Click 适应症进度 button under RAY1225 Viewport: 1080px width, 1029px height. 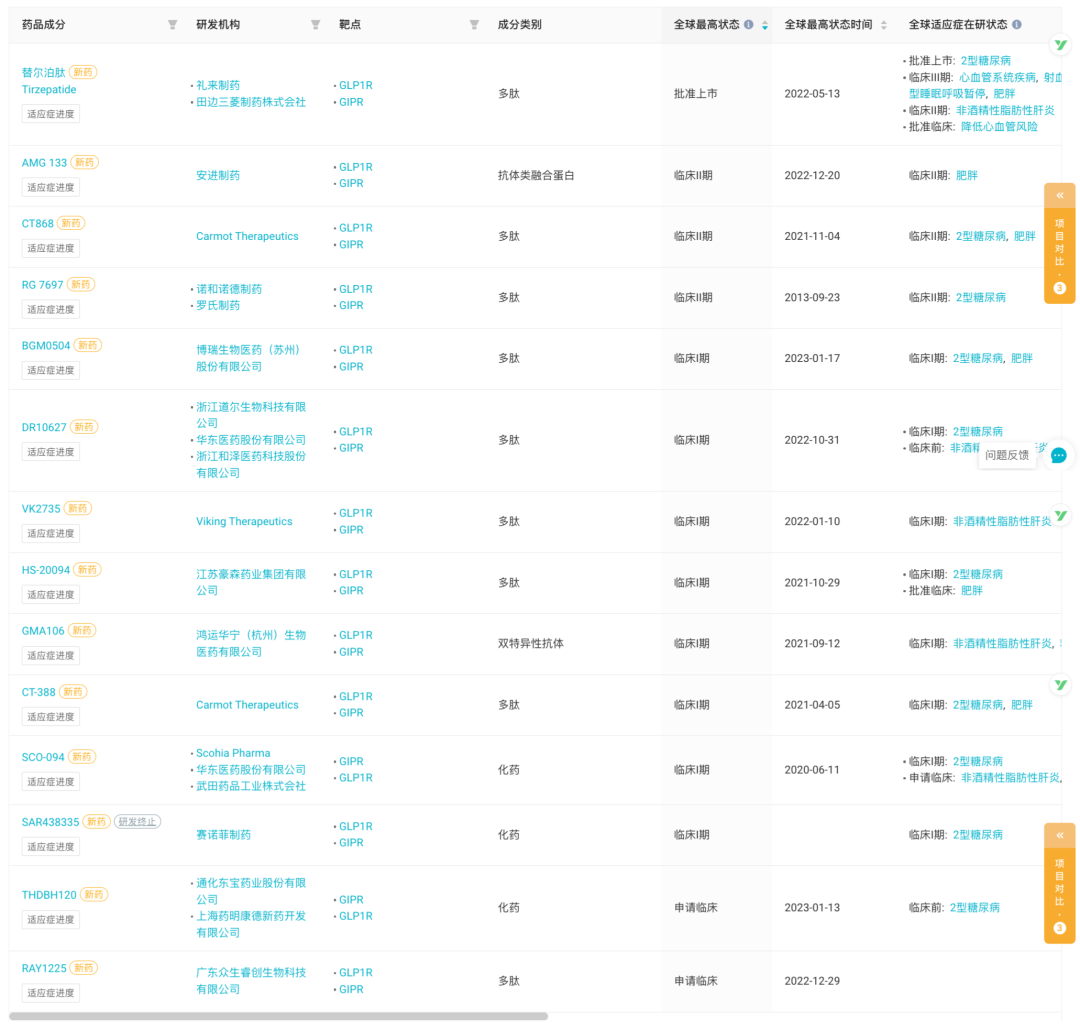tap(50, 993)
